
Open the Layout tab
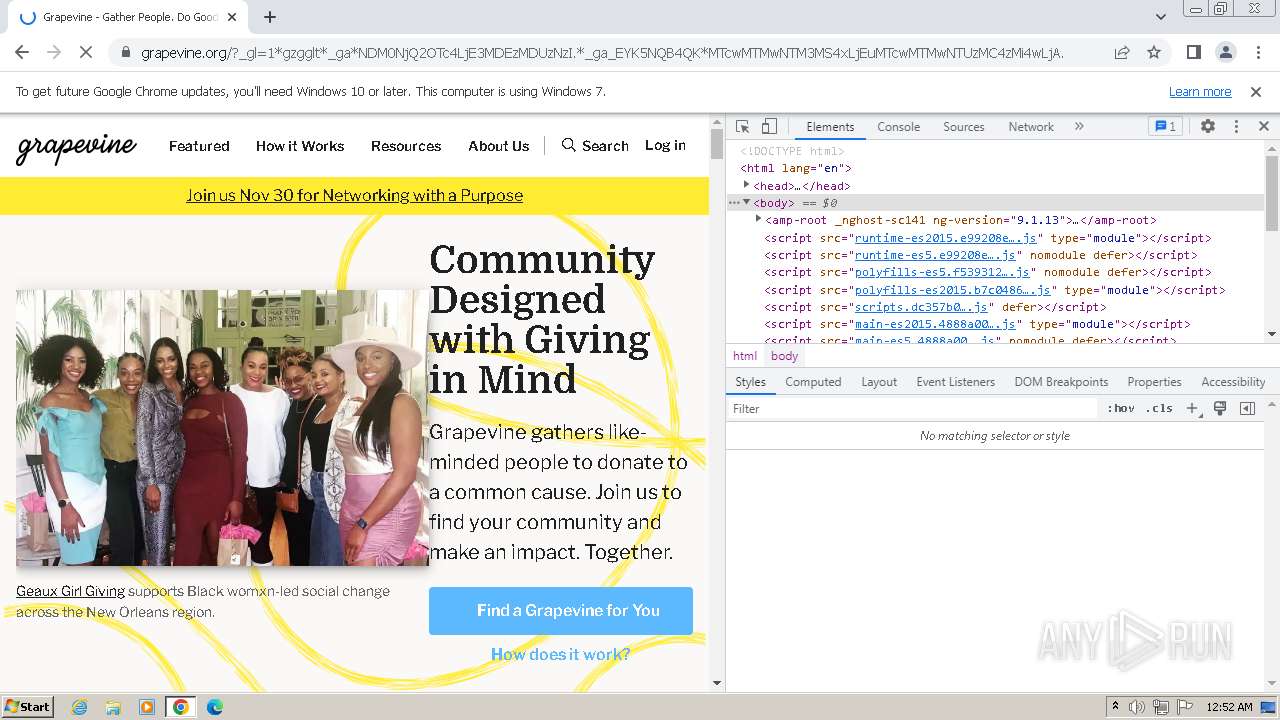click(879, 382)
